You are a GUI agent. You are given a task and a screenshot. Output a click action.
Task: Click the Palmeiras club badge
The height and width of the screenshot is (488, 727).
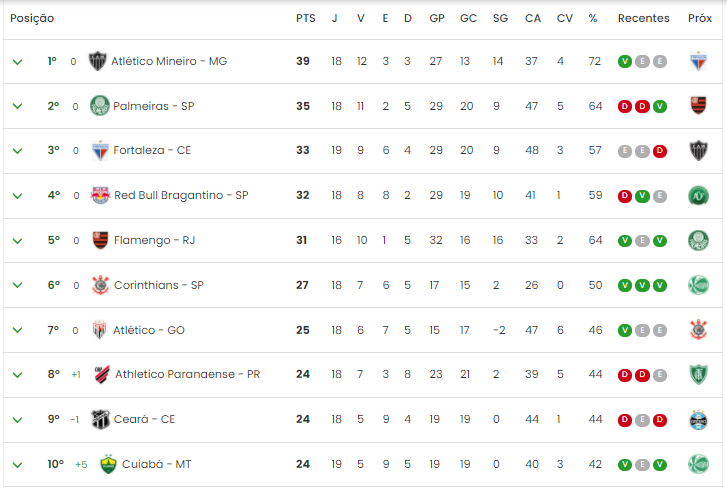coord(100,106)
